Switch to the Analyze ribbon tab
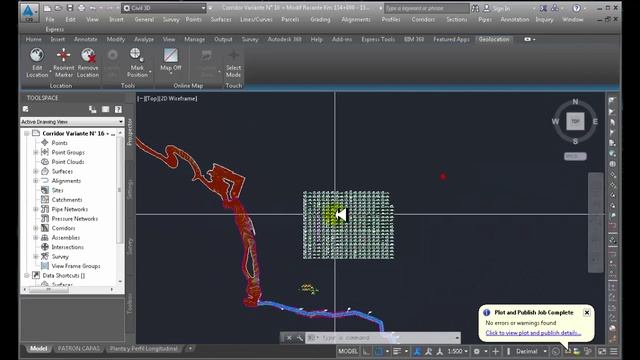 pyautogui.click(x=144, y=39)
